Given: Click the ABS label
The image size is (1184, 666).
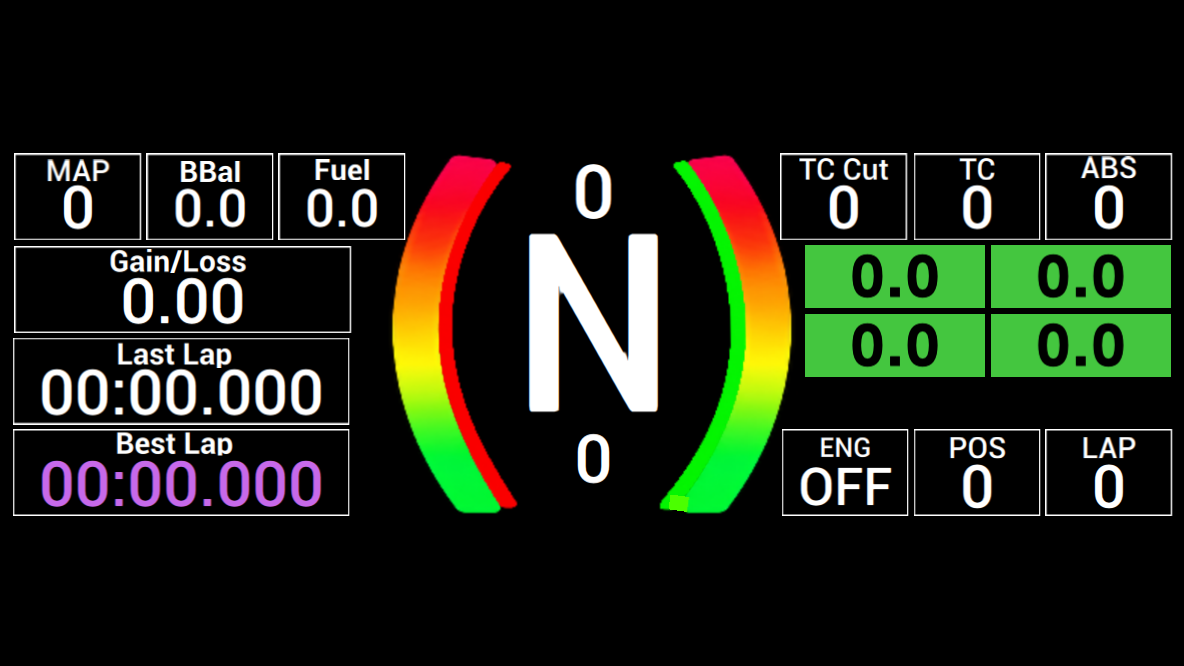Looking at the screenshot, I should point(1108,168).
